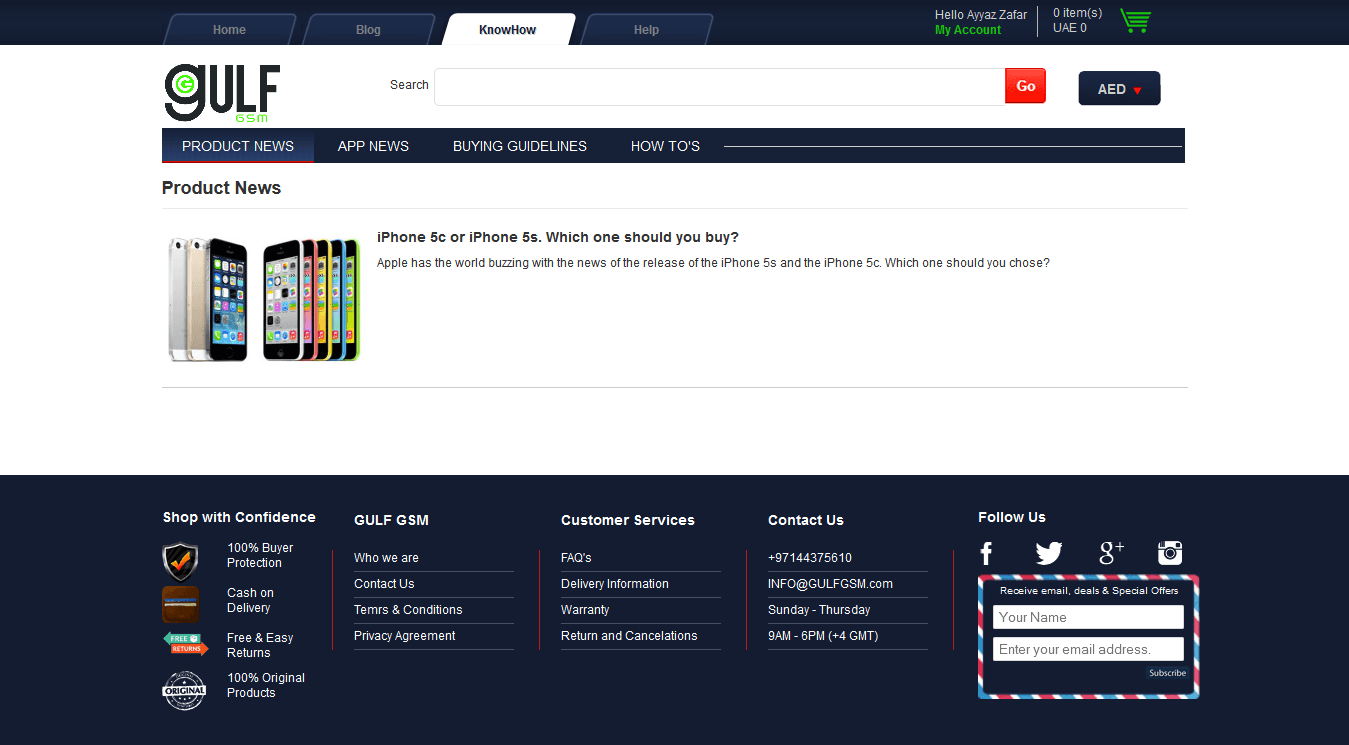Screen dimensions: 1349x745
Task: Open the Temrs & Conditions link
Action: click(x=408, y=610)
